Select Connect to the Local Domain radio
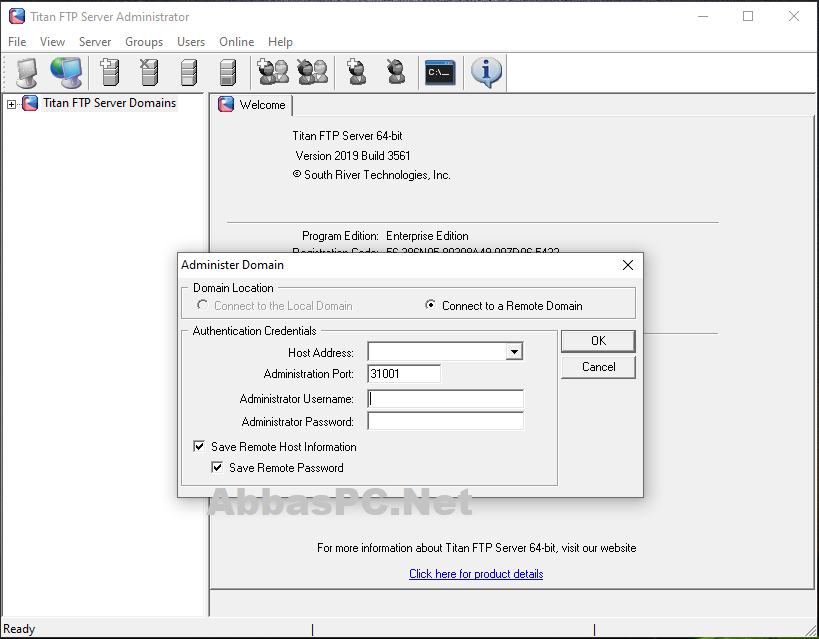Screen dimensions: 819x639 coord(202,305)
